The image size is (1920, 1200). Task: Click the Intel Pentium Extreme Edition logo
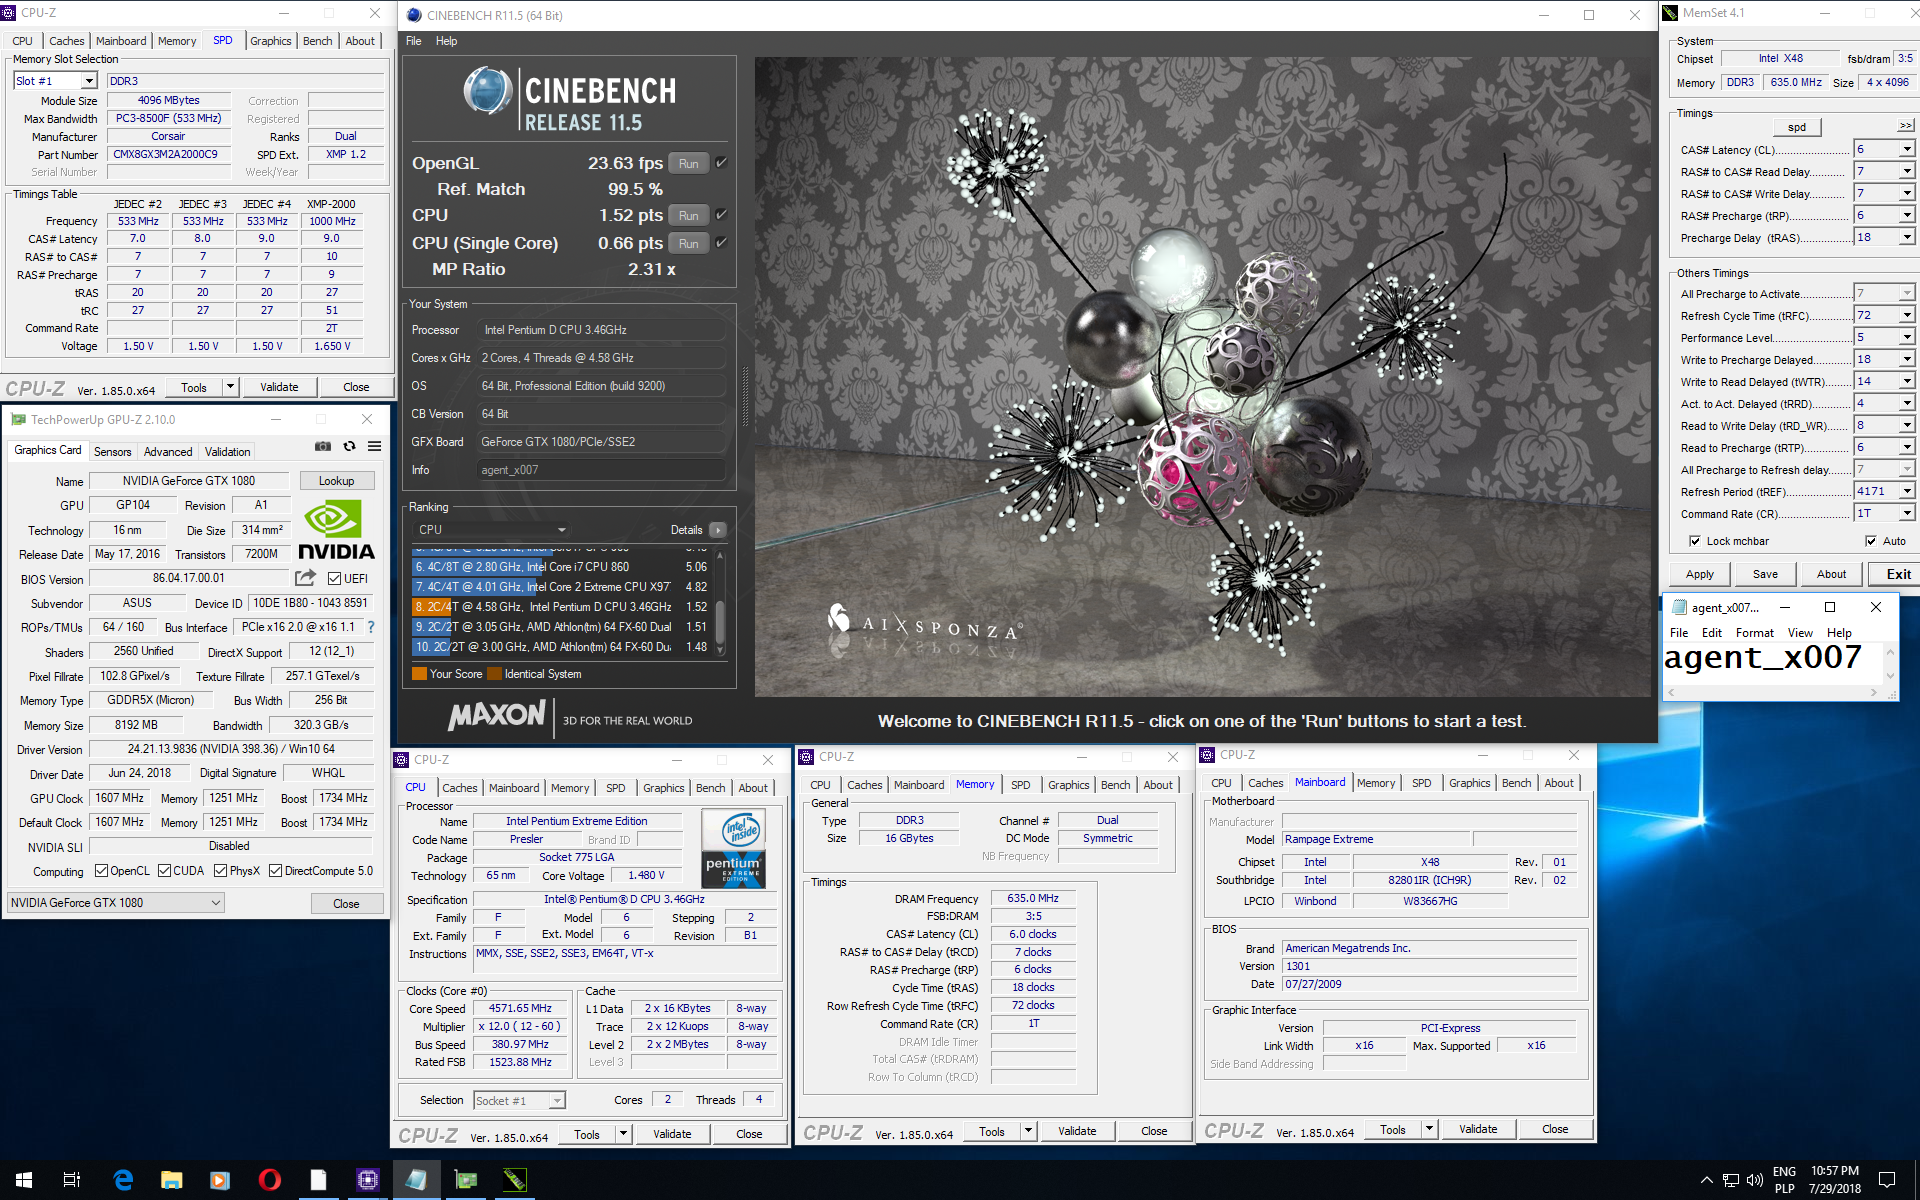pyautogui.click(x=735, y=849)
